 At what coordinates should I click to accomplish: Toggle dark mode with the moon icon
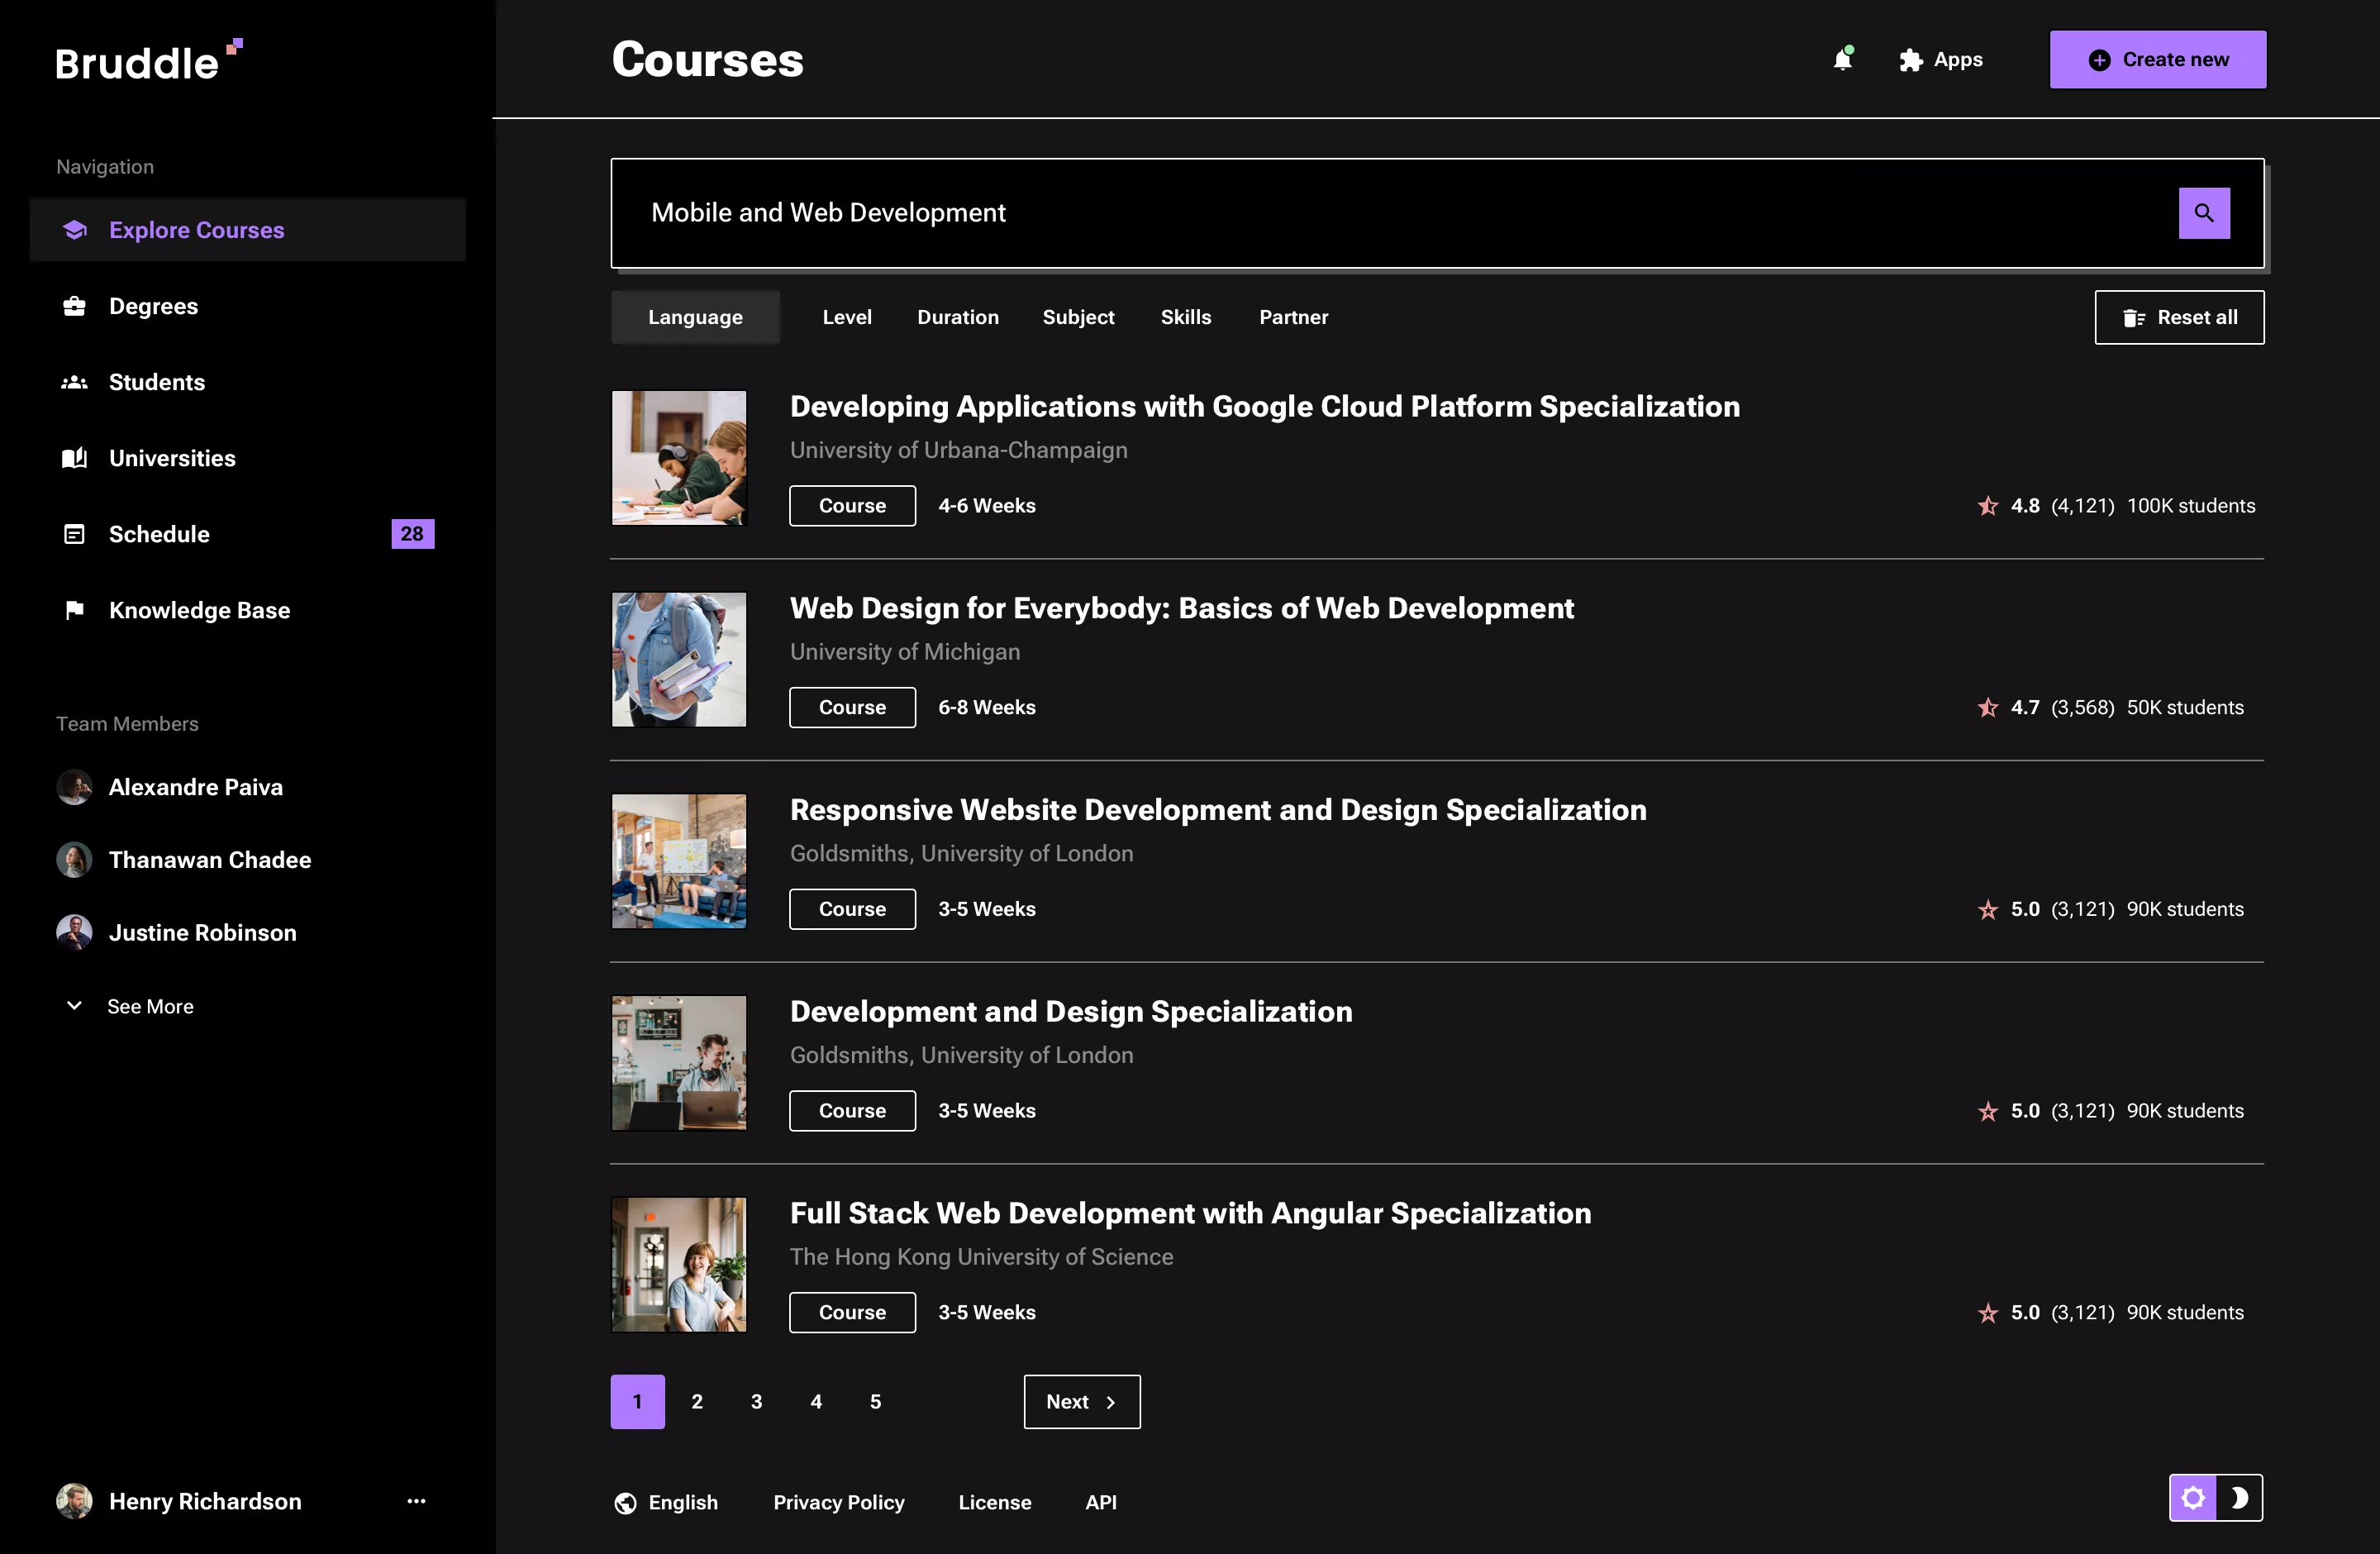coord(2241,1497)
